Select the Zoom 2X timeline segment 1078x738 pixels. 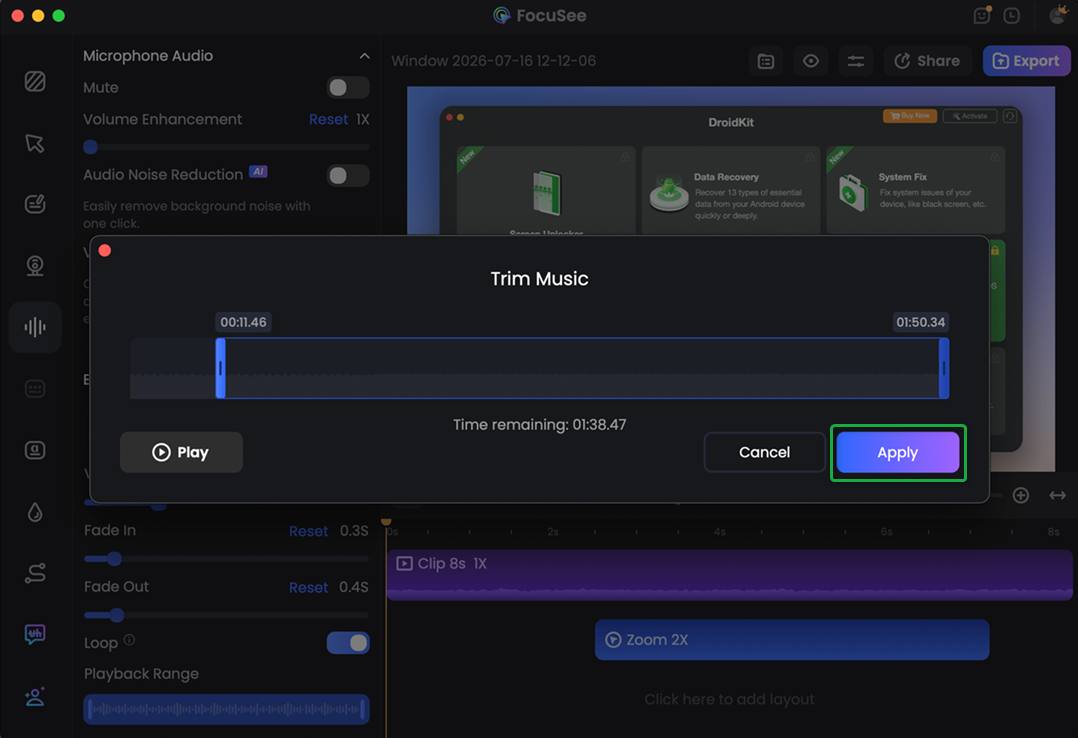click(x=791, y=640)
